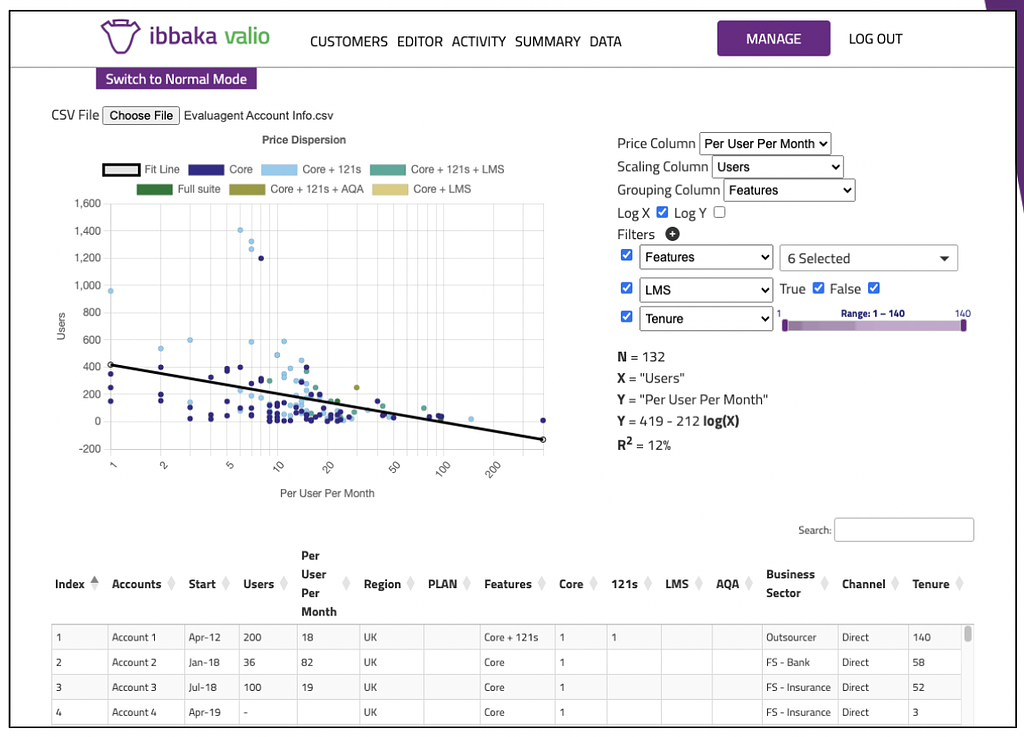
Task: Go to the SUMMARY menu item
Action: point(547,41)
